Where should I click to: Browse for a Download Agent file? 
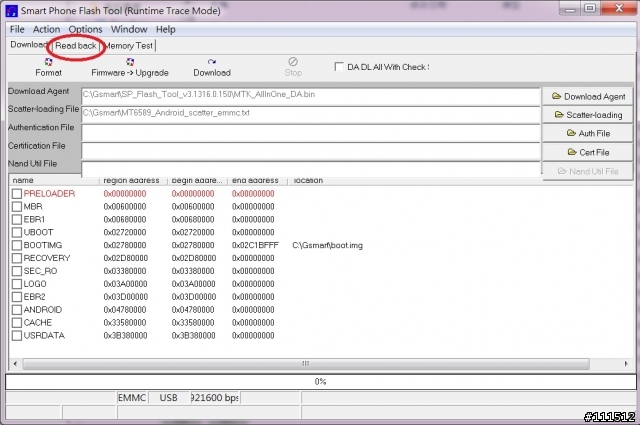[588, 96]
